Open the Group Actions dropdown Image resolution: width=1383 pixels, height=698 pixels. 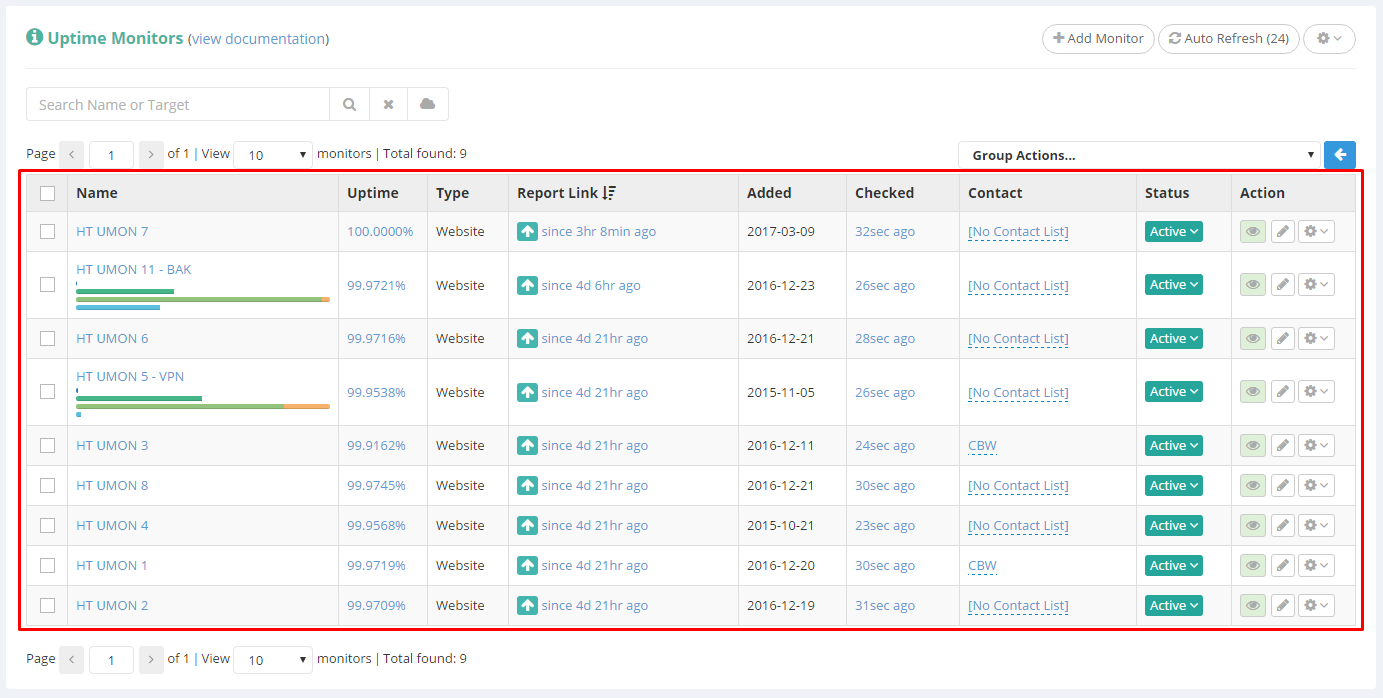(x=1139, y=155)
